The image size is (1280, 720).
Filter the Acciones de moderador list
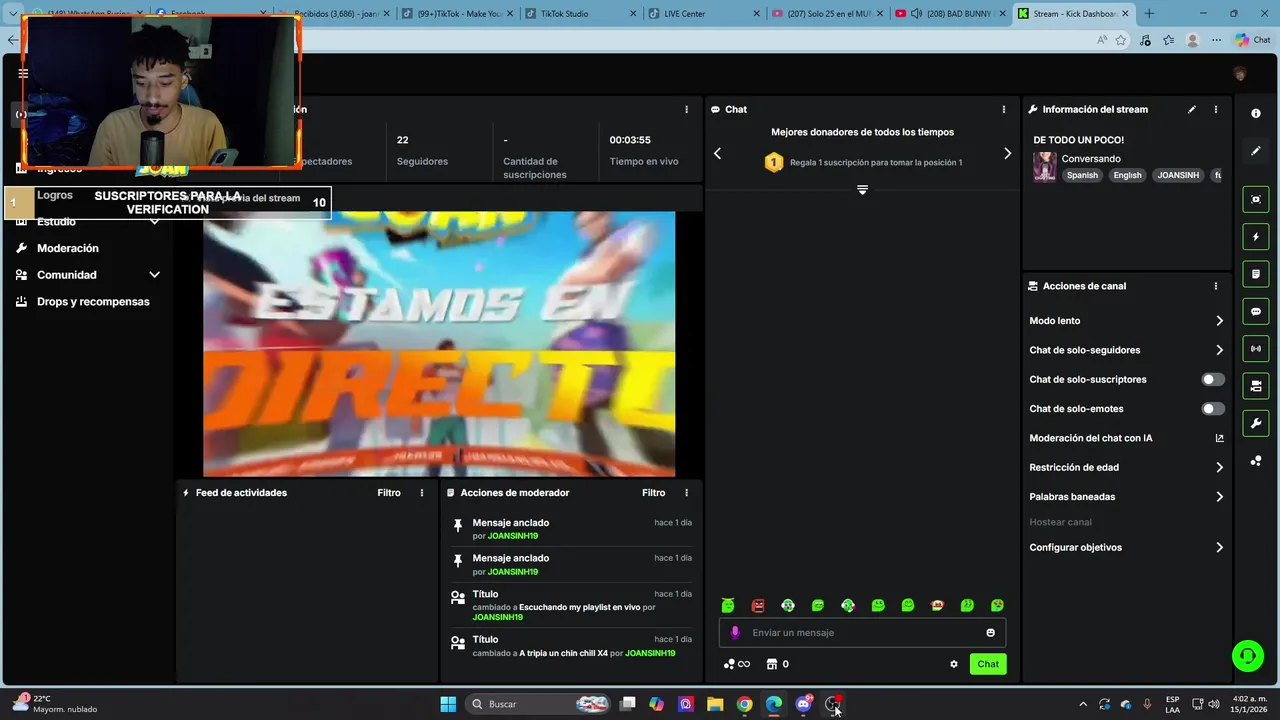coord(653,493)
